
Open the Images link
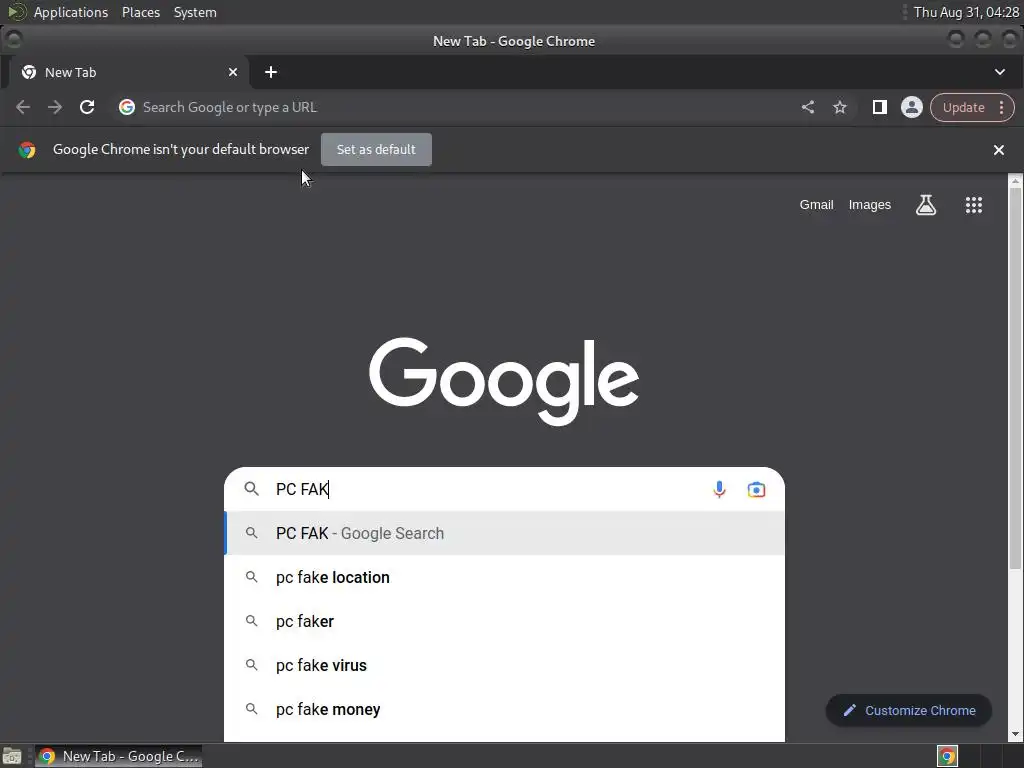click(869, 205)
